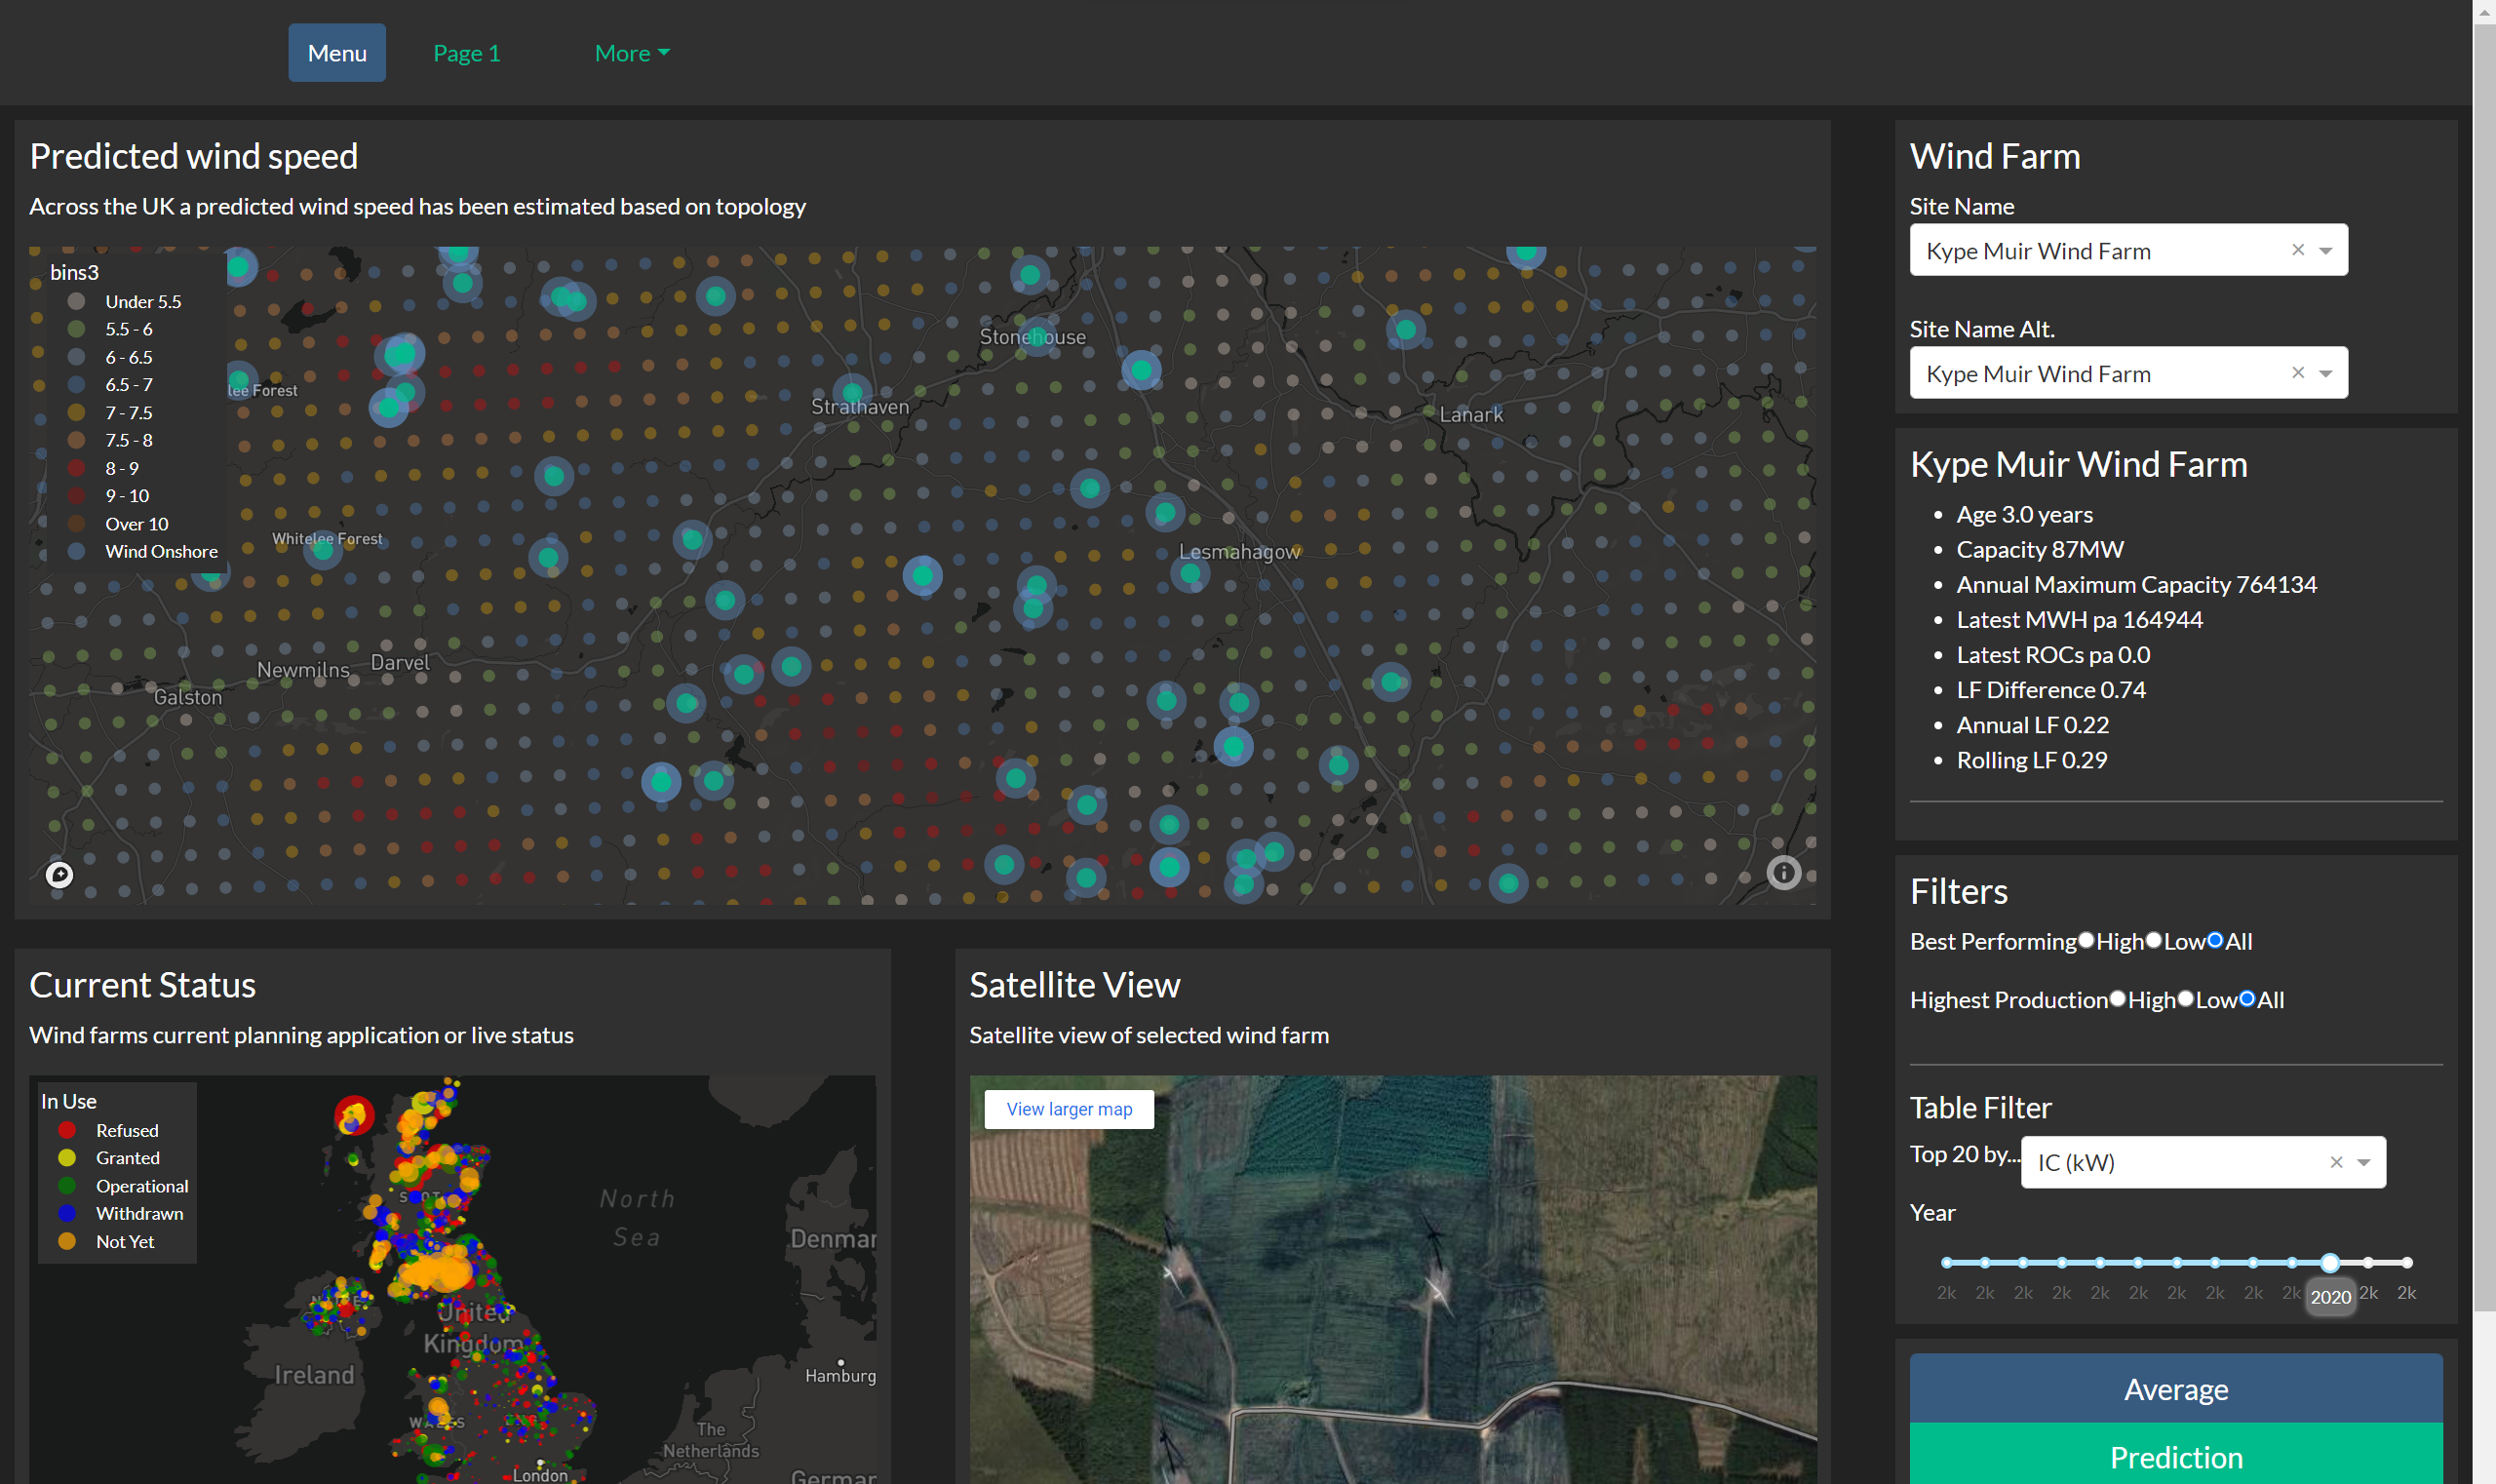
Task: Click the 'View larger map' link
Action: point(1068,1109)
